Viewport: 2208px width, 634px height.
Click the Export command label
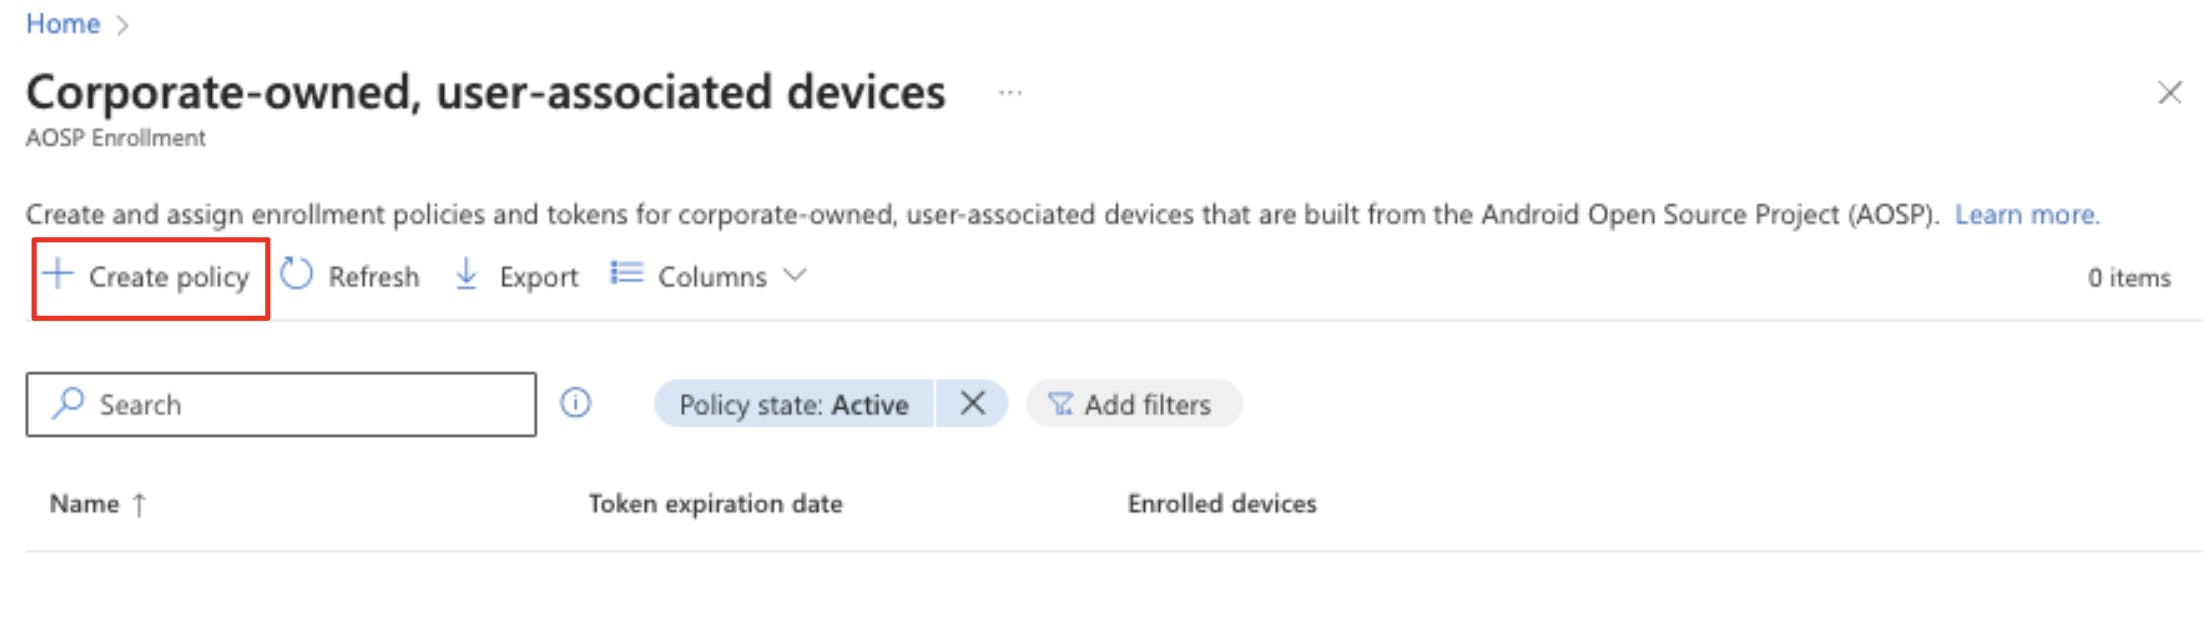tap(538, 276)
